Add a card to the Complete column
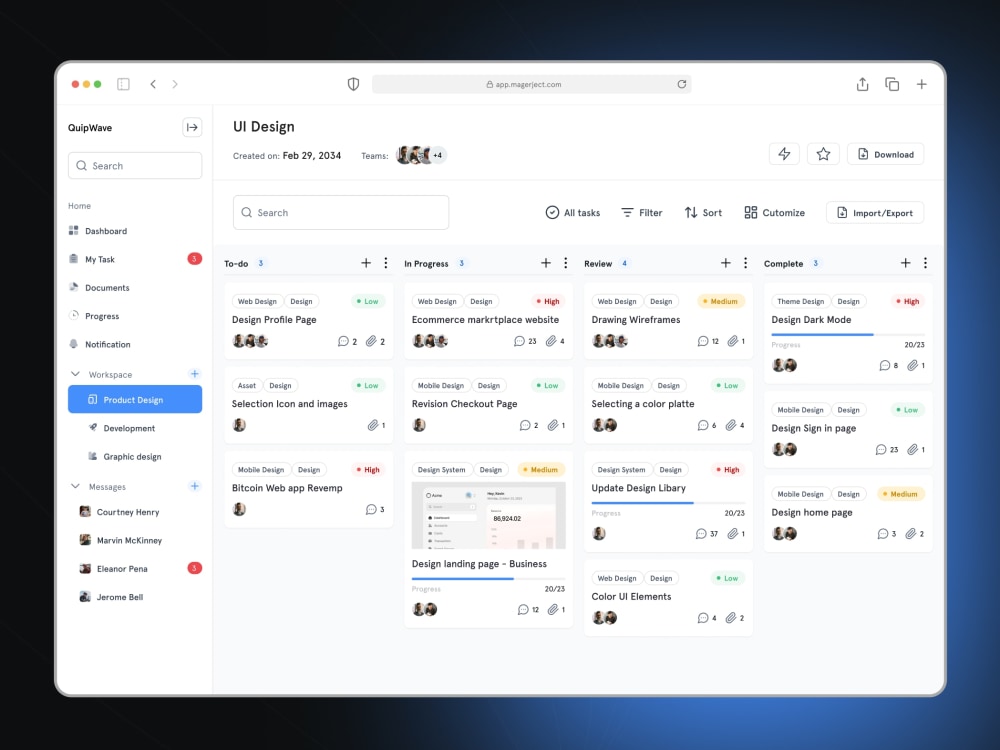 tap(906, 263)
